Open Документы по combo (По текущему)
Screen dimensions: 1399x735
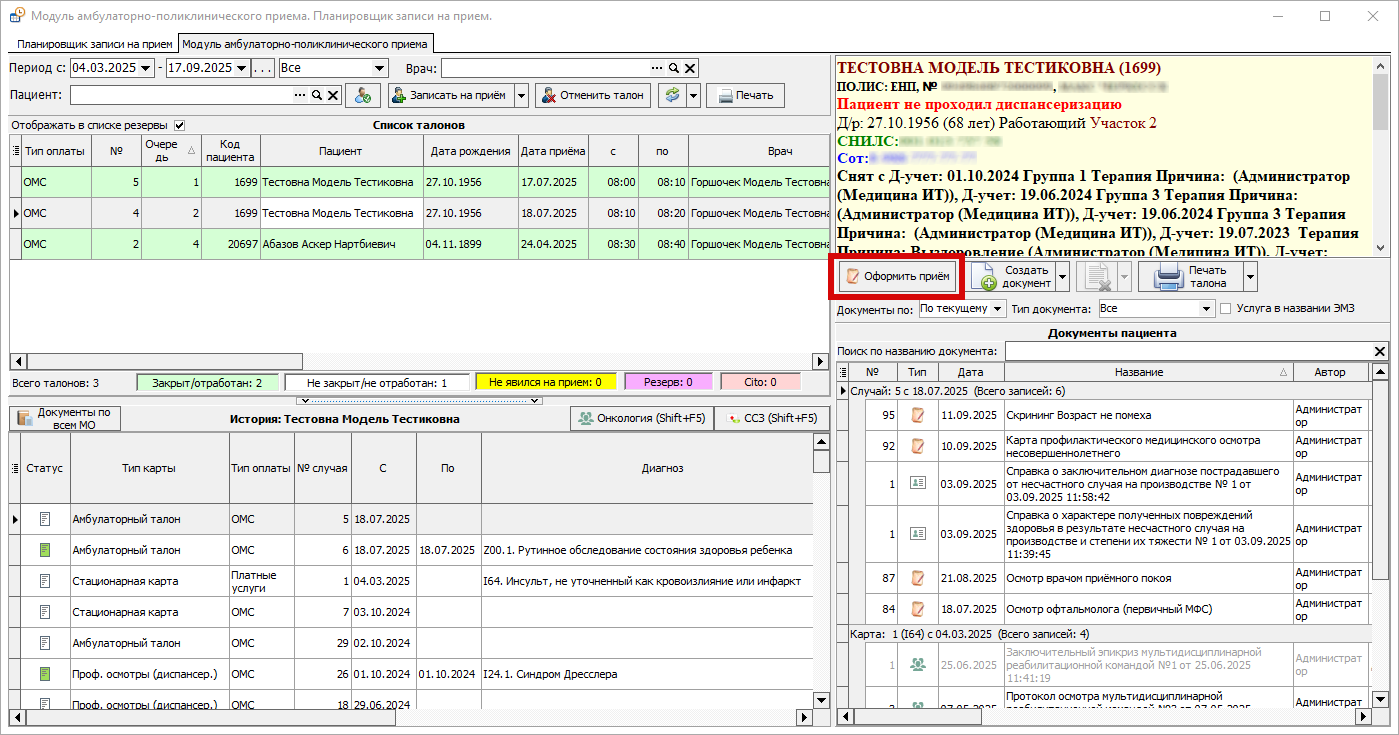(x=962, y=309)
